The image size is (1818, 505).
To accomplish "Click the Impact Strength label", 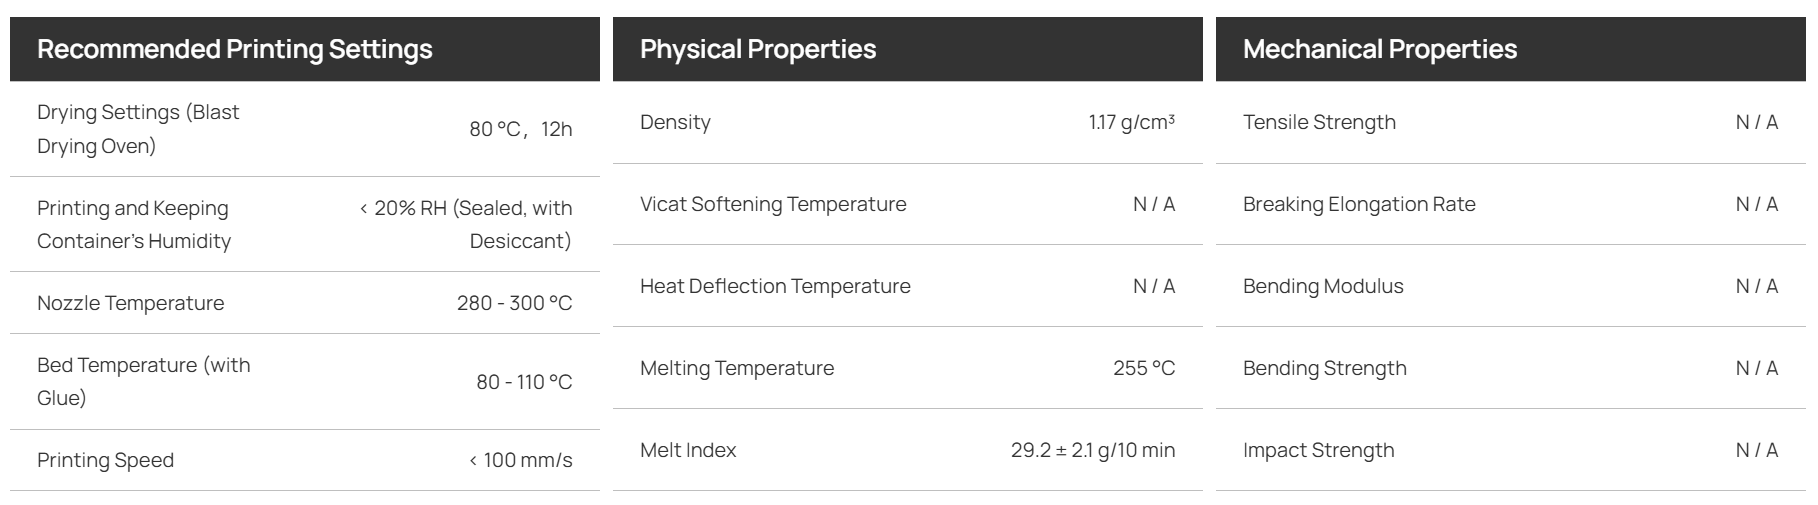I will (x=1318, y=450).
